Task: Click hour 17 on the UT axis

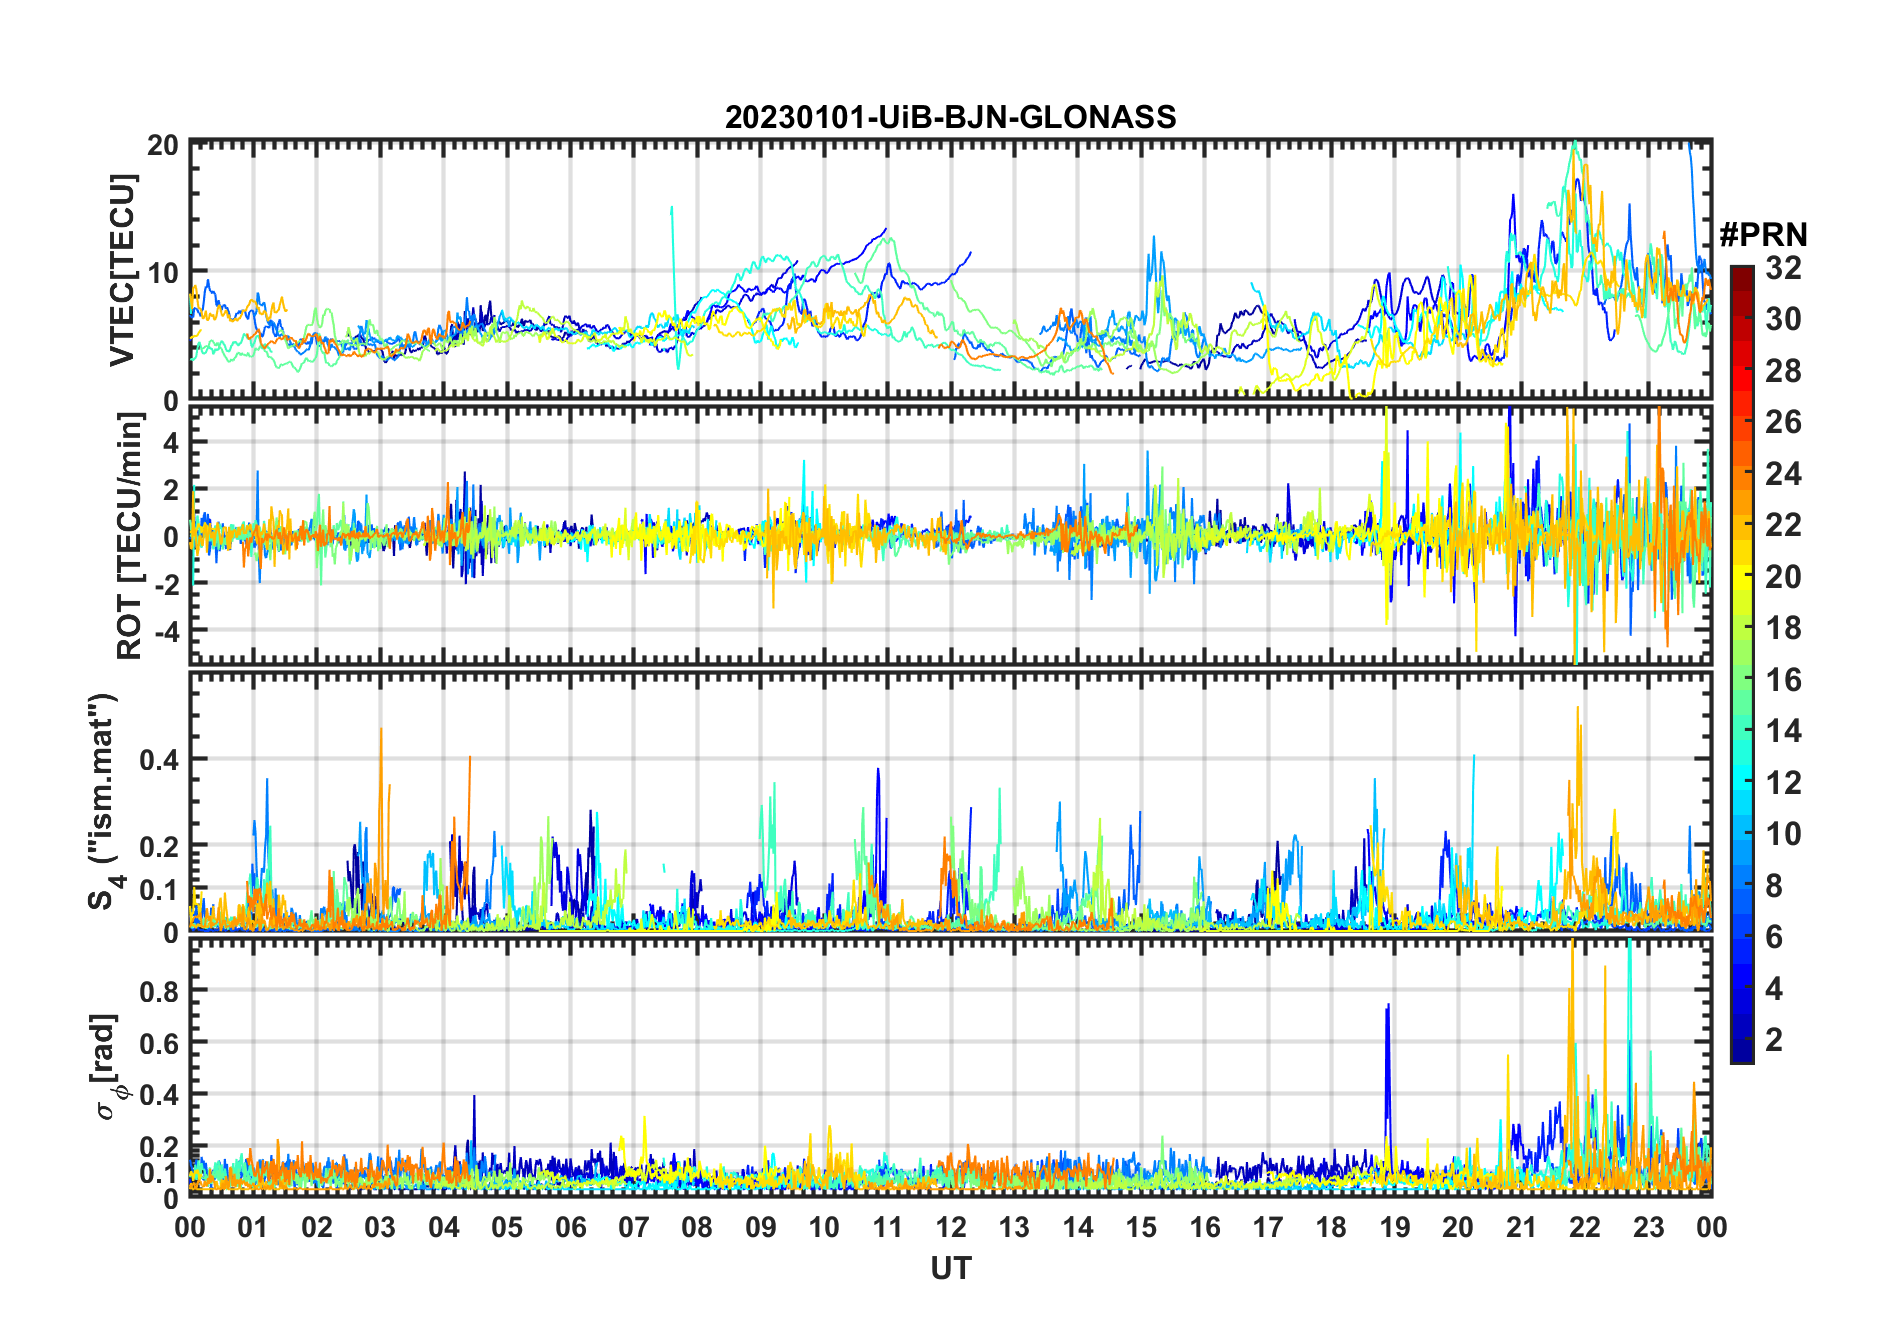Action: pyautogui.click(x=1268, y=1227)
